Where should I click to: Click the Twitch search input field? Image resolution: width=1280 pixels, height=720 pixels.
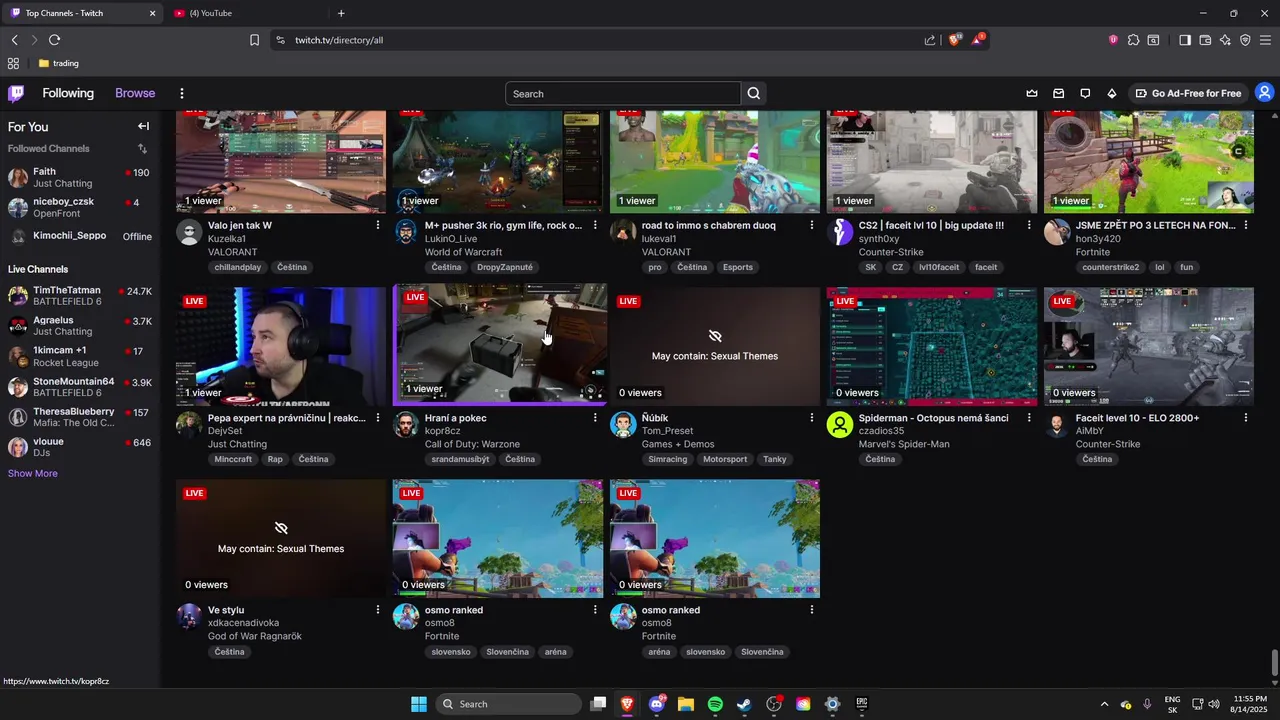[x=623, y=94]
